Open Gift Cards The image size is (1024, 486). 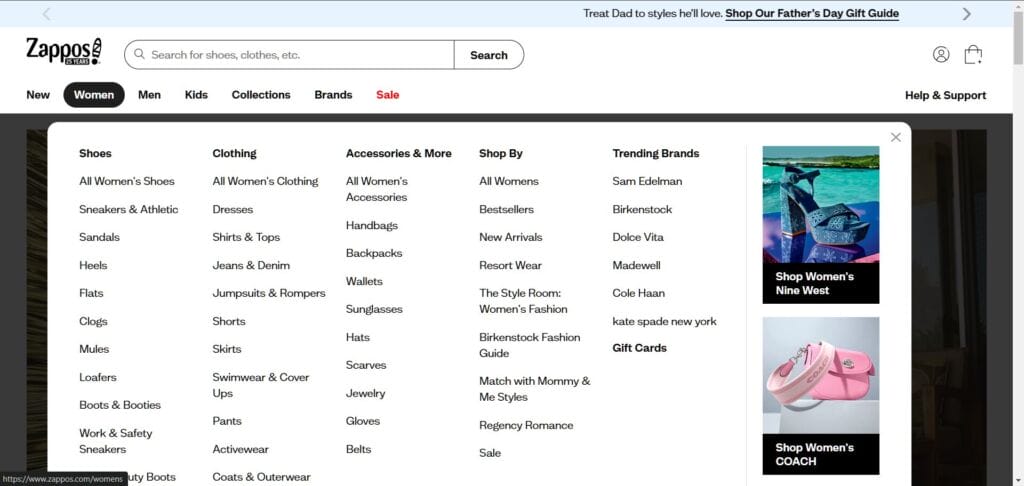639,348
